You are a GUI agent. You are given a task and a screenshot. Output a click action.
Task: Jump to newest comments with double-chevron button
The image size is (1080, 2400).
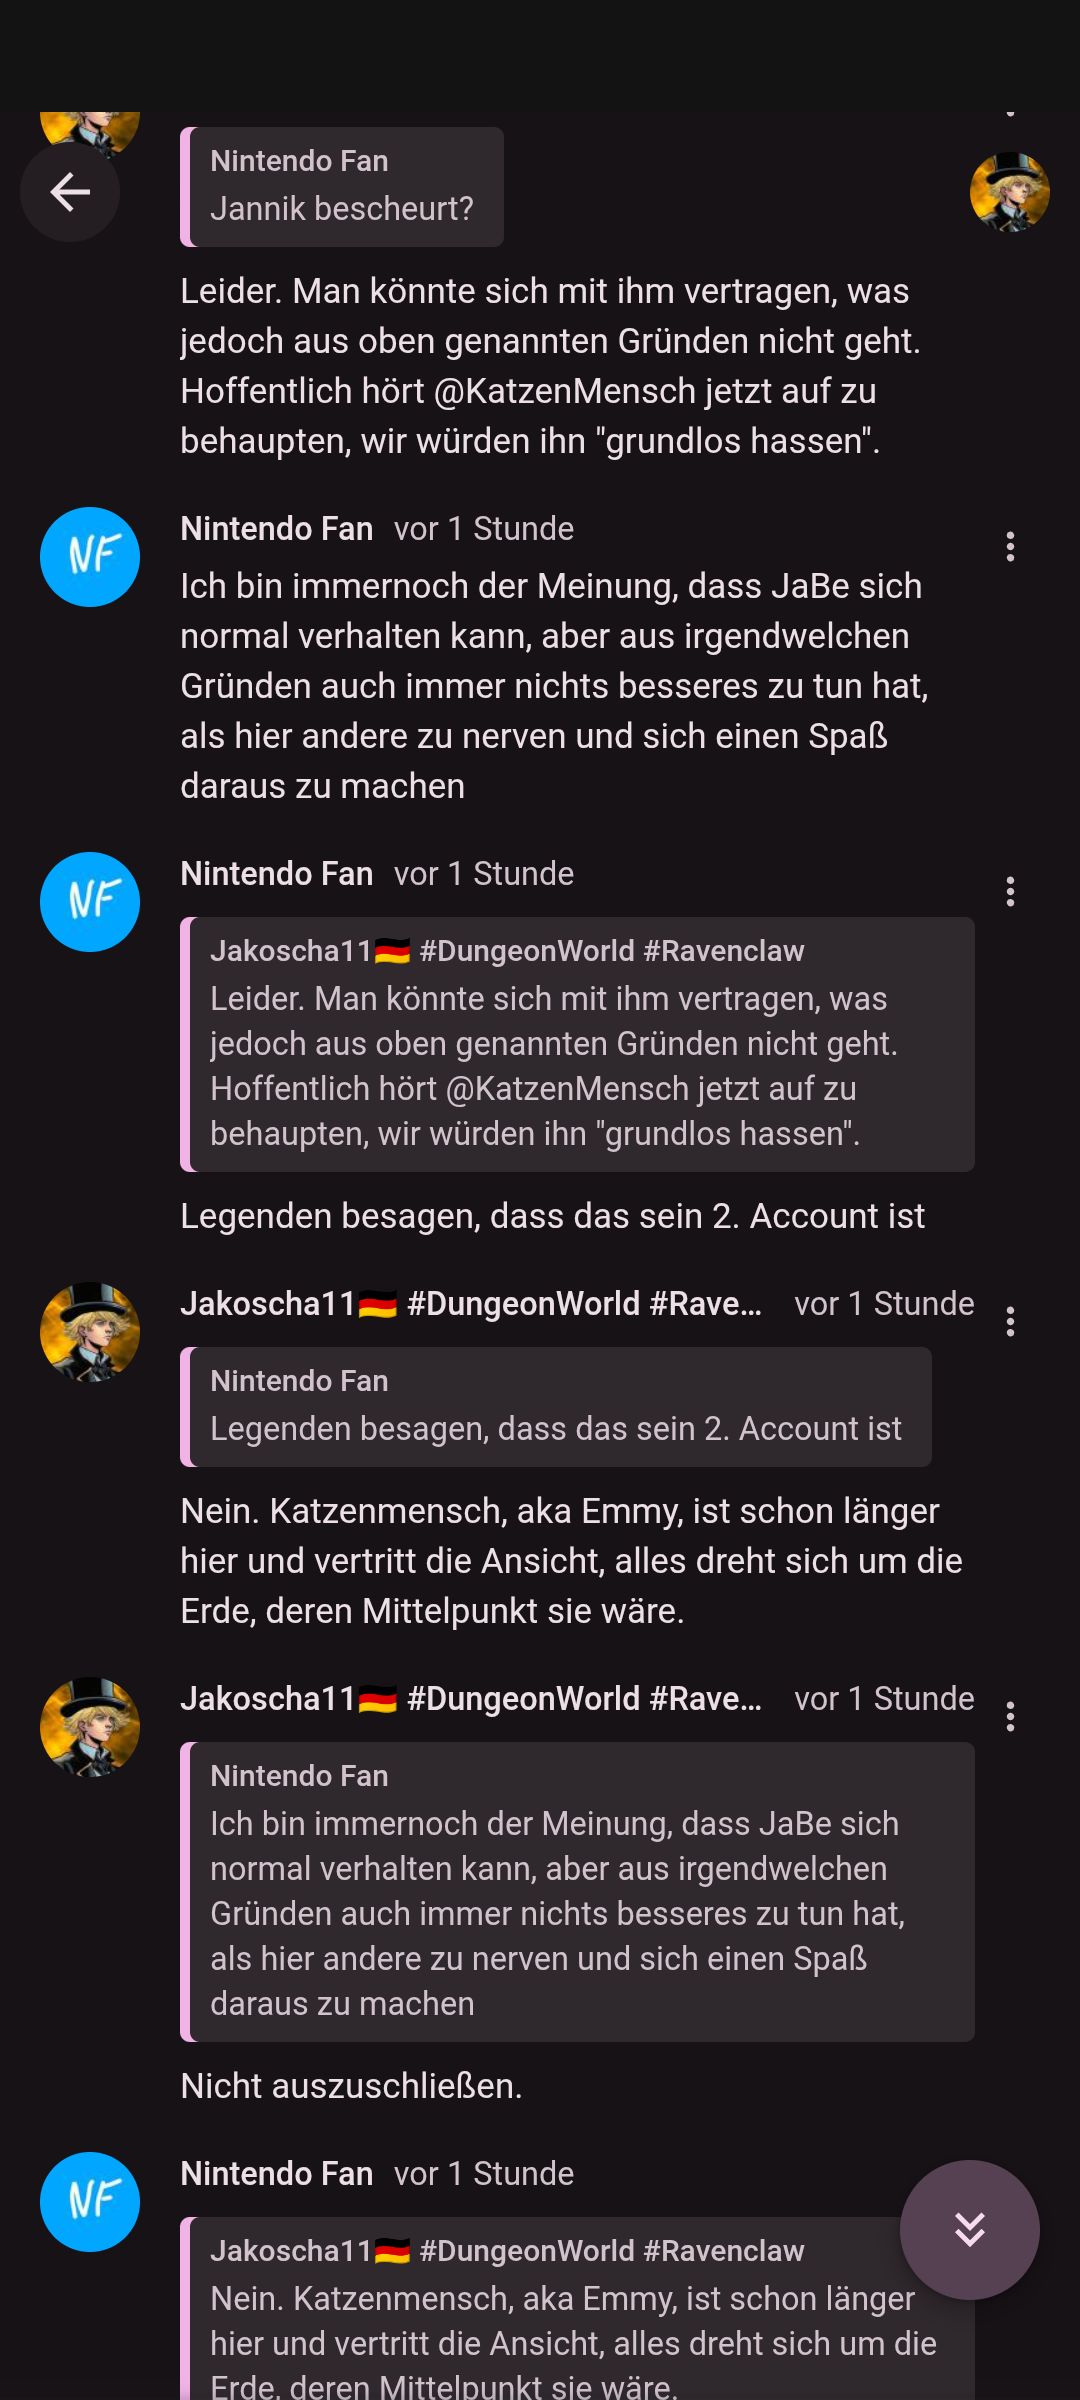click(969, 2229)
